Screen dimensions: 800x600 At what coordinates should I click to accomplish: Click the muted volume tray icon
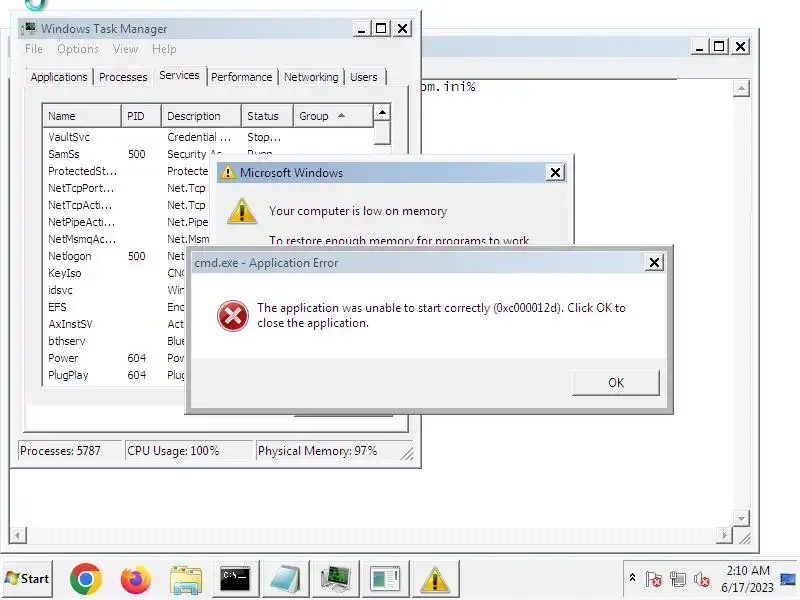pyautogui.click(x=702, y=579)
